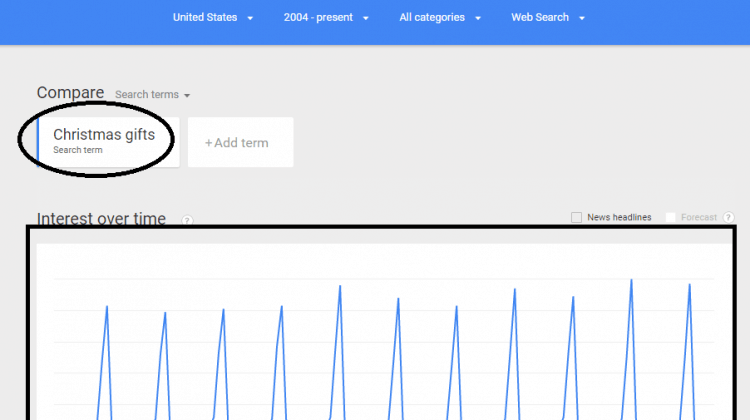Click the help icon next to Interest over time

tap(187, 220)
